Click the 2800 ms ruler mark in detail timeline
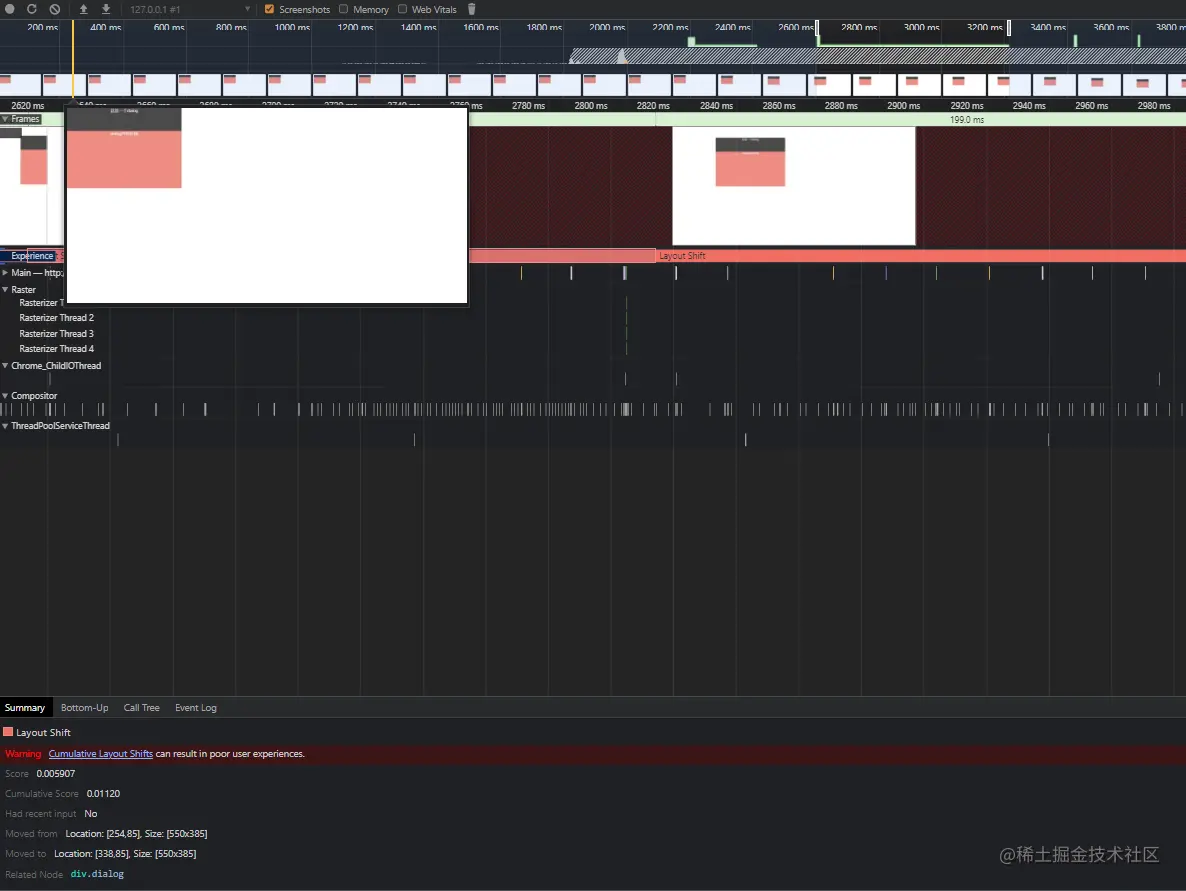 click(x=591, y=106)
